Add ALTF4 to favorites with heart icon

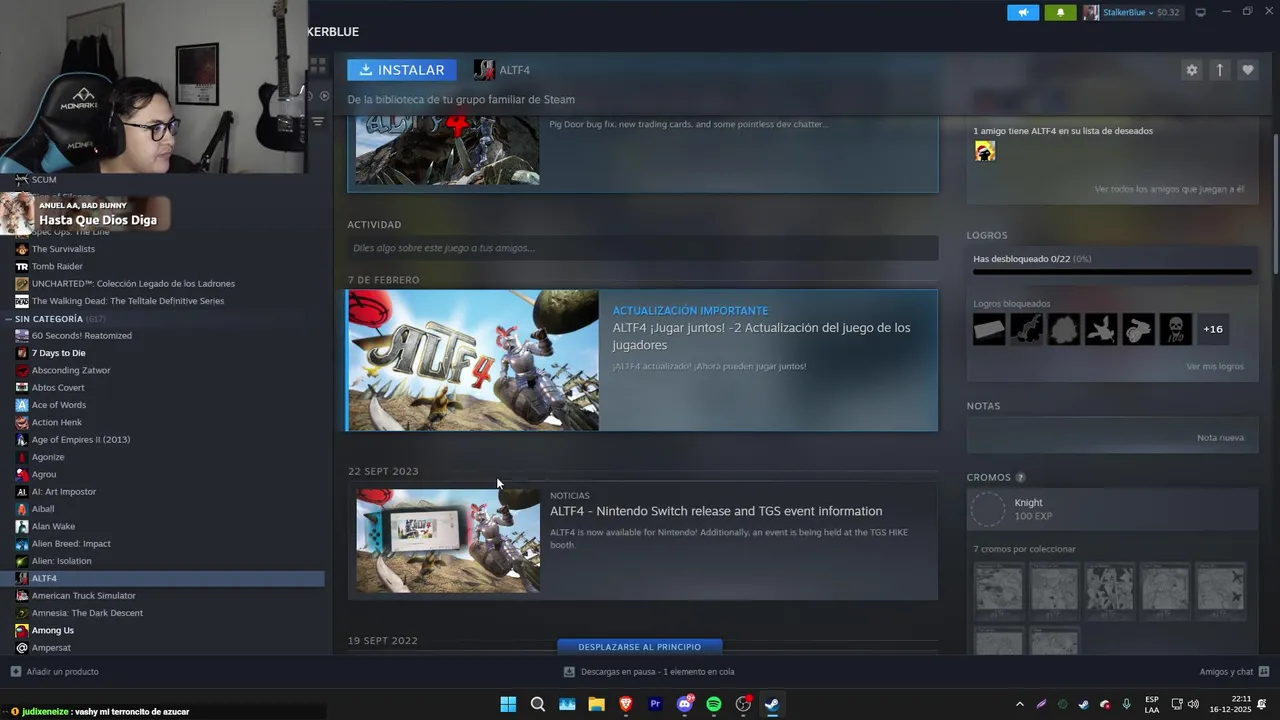pyautogui.click(x=1247, y=70)
